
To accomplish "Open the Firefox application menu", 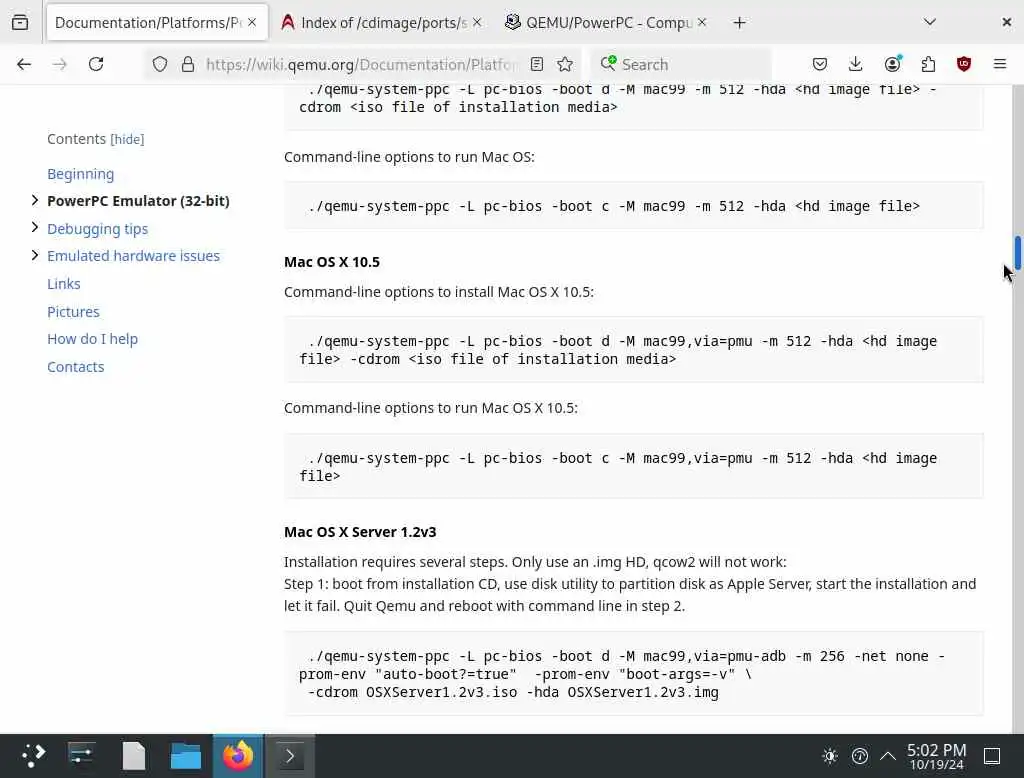I will tap(1000, 64).
